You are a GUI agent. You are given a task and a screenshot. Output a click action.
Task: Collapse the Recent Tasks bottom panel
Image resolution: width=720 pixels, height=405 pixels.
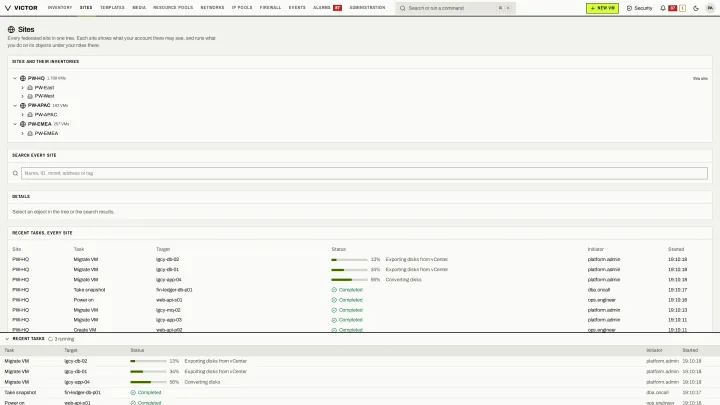(7, 339)
